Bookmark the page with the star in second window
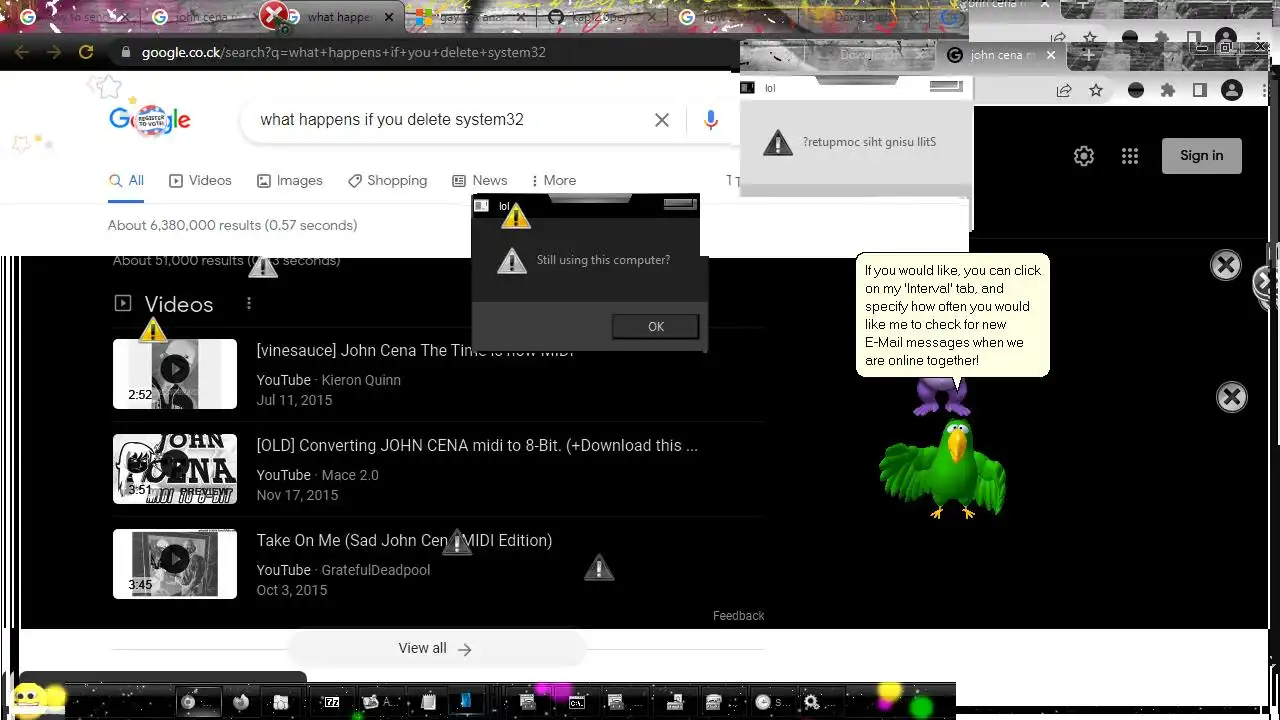 pos(1096,90)
